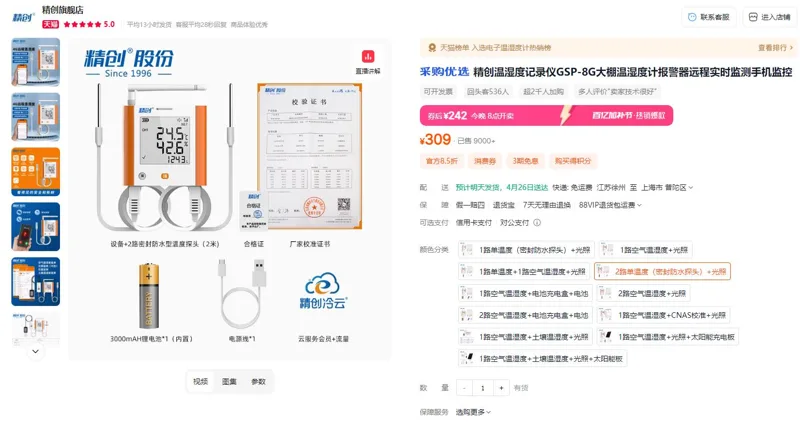Click the quantity input field

(x=483, y=388)
